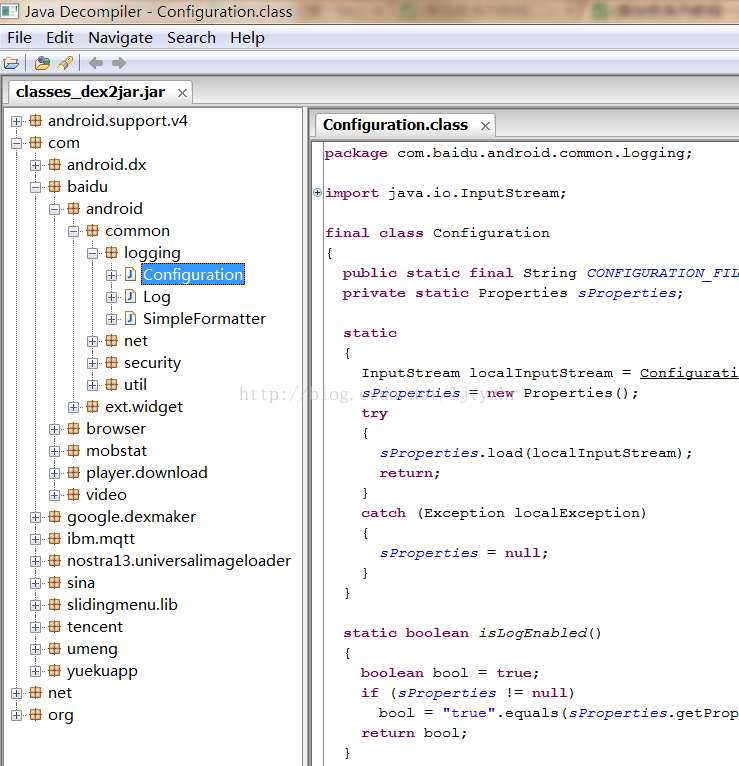Collapse the baidu package node
This screenshot has width=739, height=766.
tap(35, 187)
